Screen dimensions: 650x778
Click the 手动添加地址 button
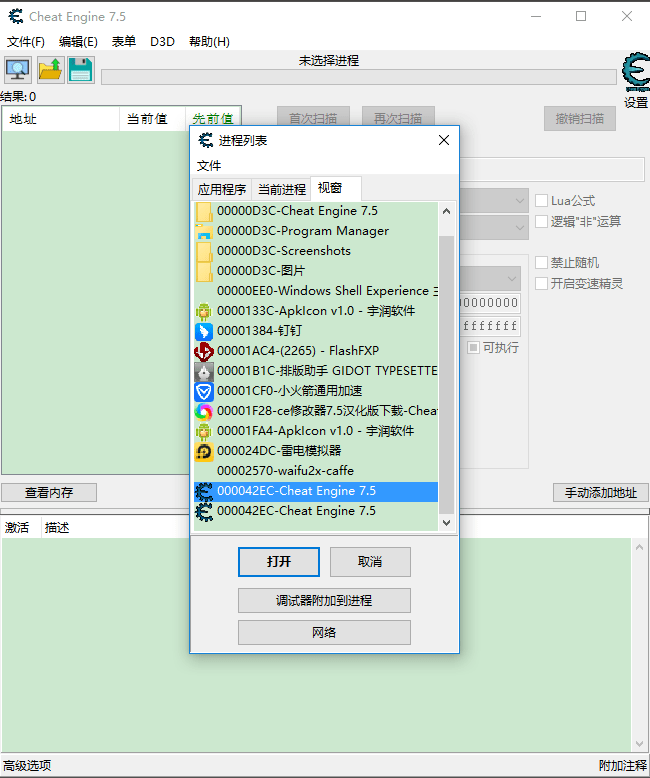pyautogui.click(x=601, y=493)
